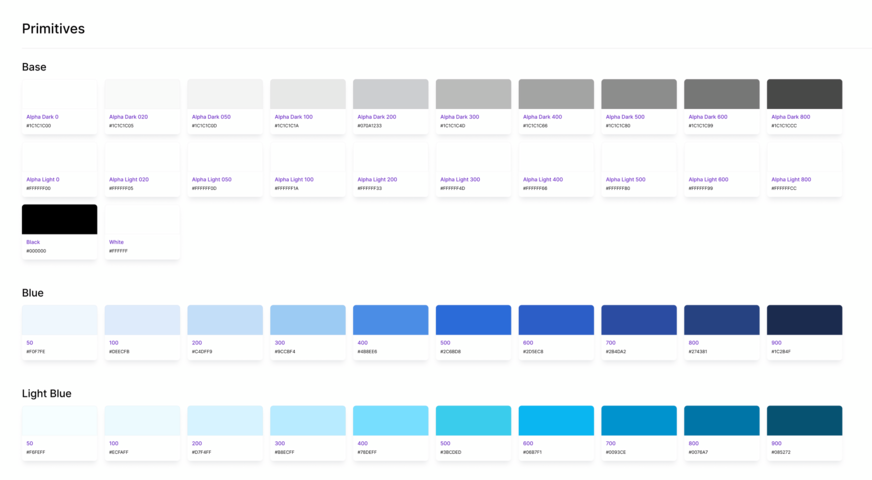Select the Light Blue 600 swatch
The image size is (872, 480).
[x=556, y=420]
